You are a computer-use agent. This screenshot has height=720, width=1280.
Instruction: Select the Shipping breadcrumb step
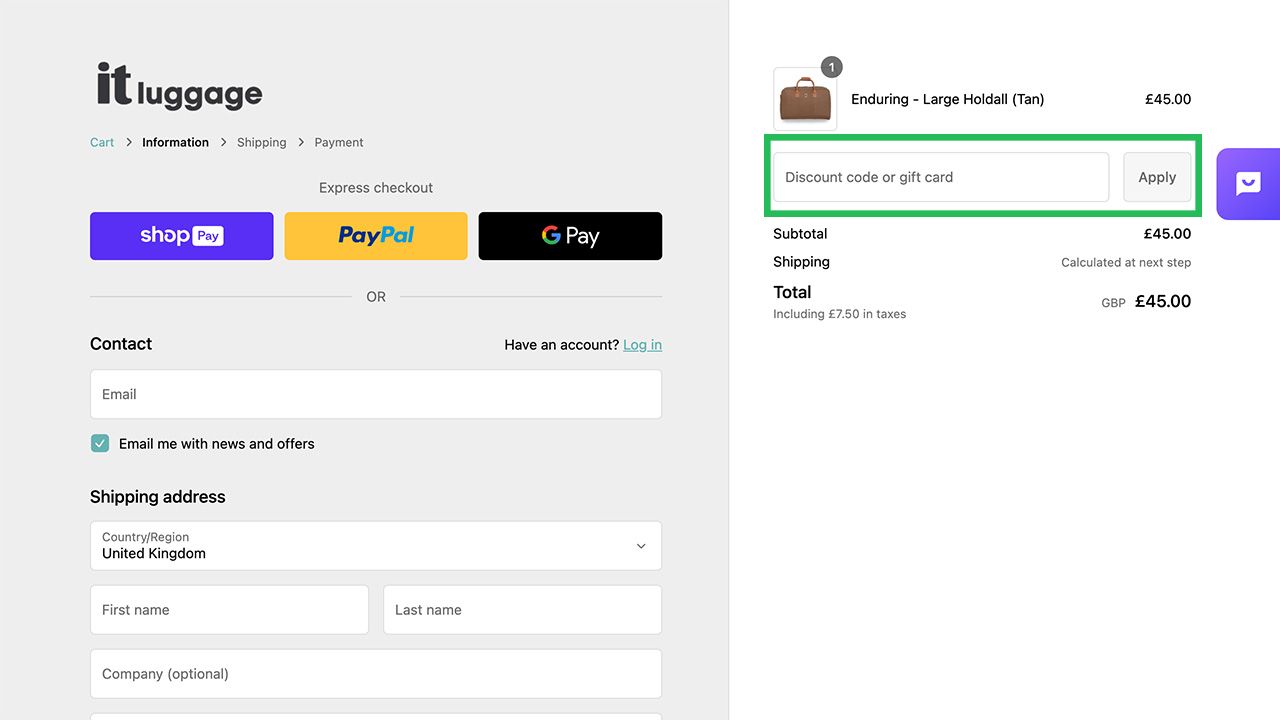click(x=261, y=142)
